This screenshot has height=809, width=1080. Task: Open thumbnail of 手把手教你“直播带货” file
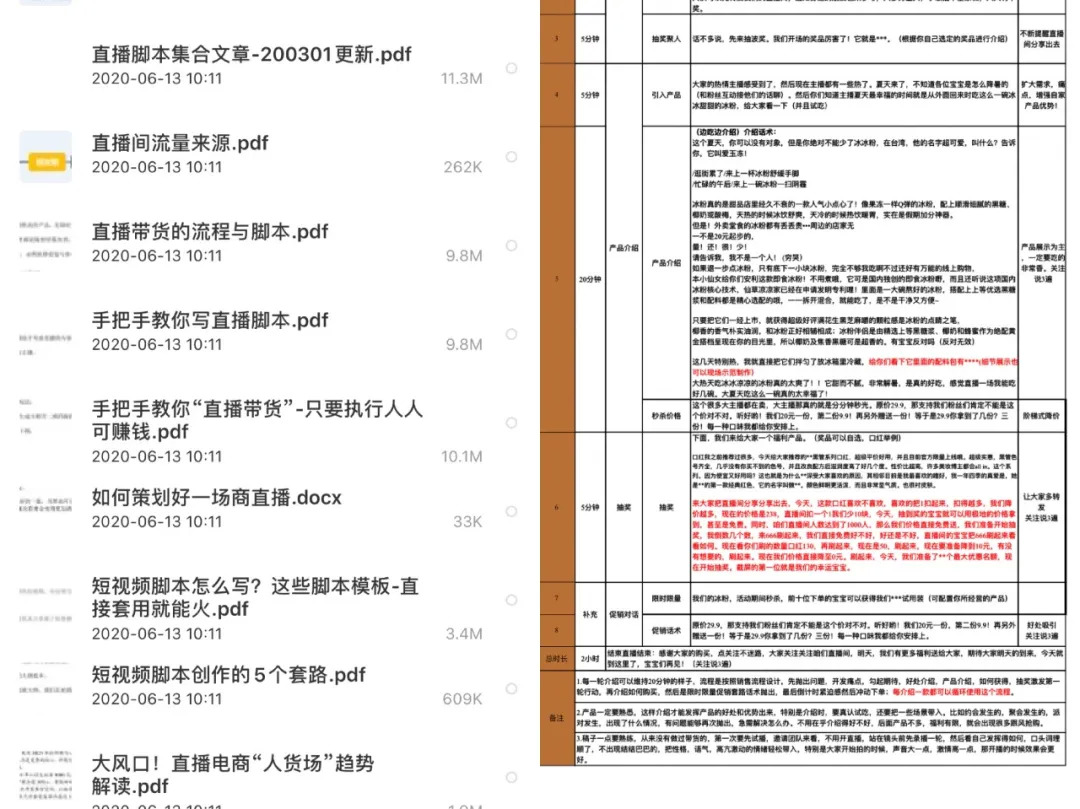coord(45,423)
